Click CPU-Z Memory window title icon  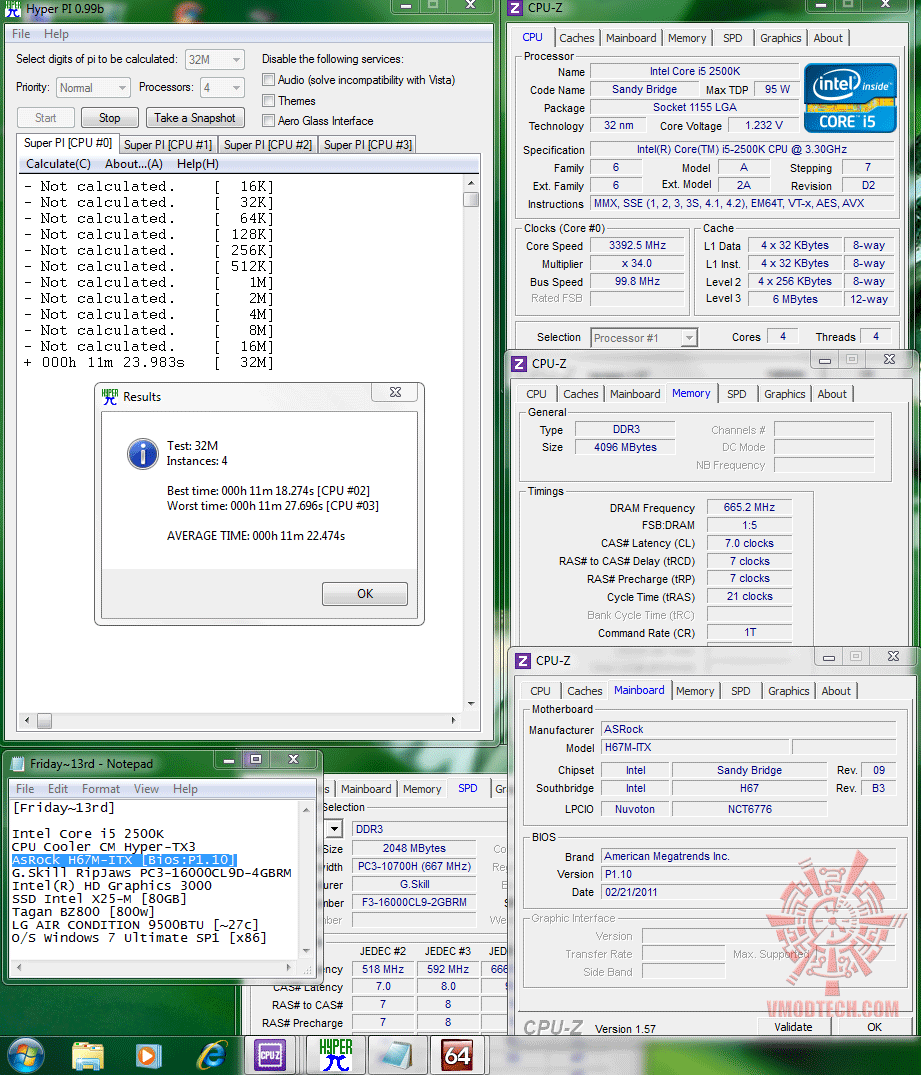tap(519, 363)
